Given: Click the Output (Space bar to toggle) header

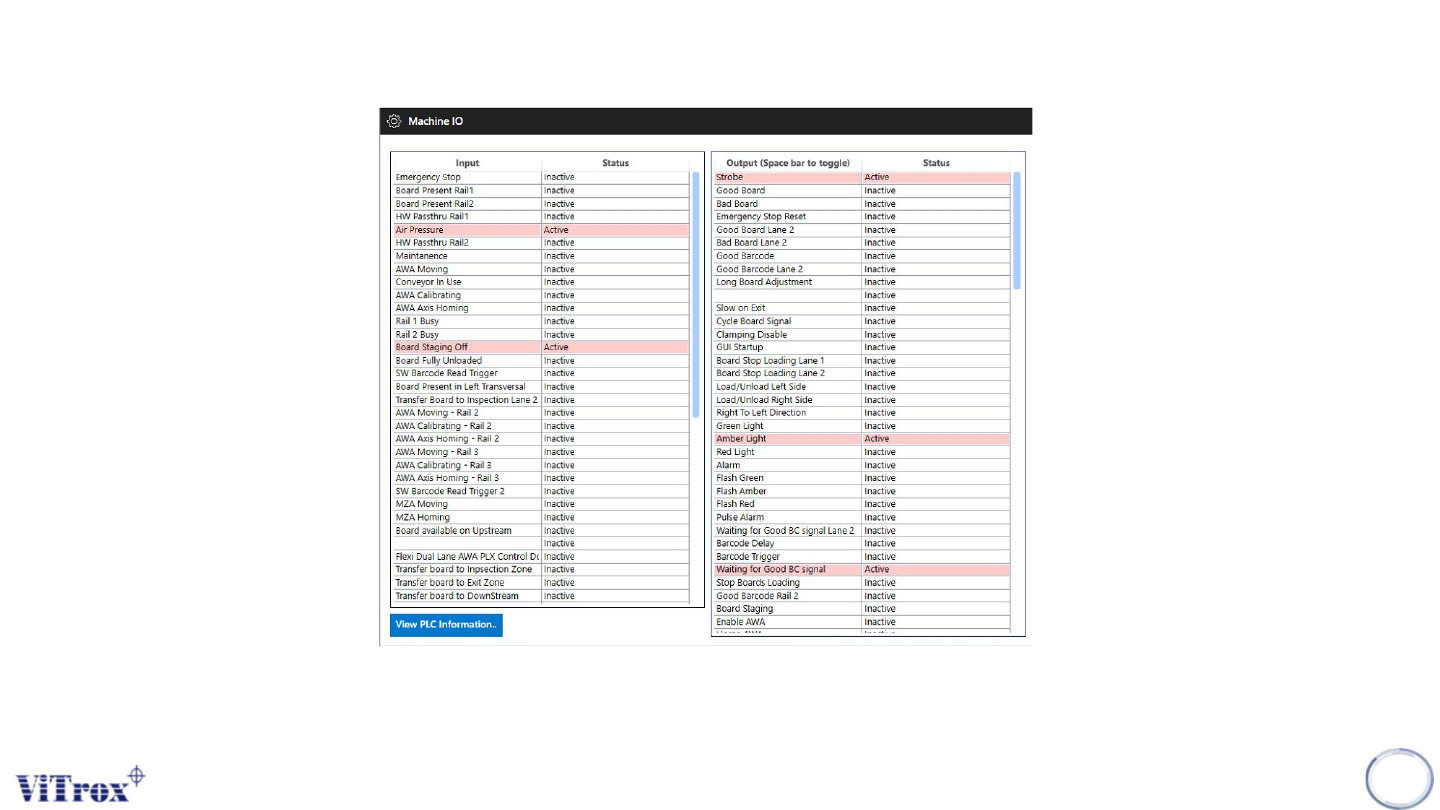Looking at the screenshot, I should (x=788, y=163).
